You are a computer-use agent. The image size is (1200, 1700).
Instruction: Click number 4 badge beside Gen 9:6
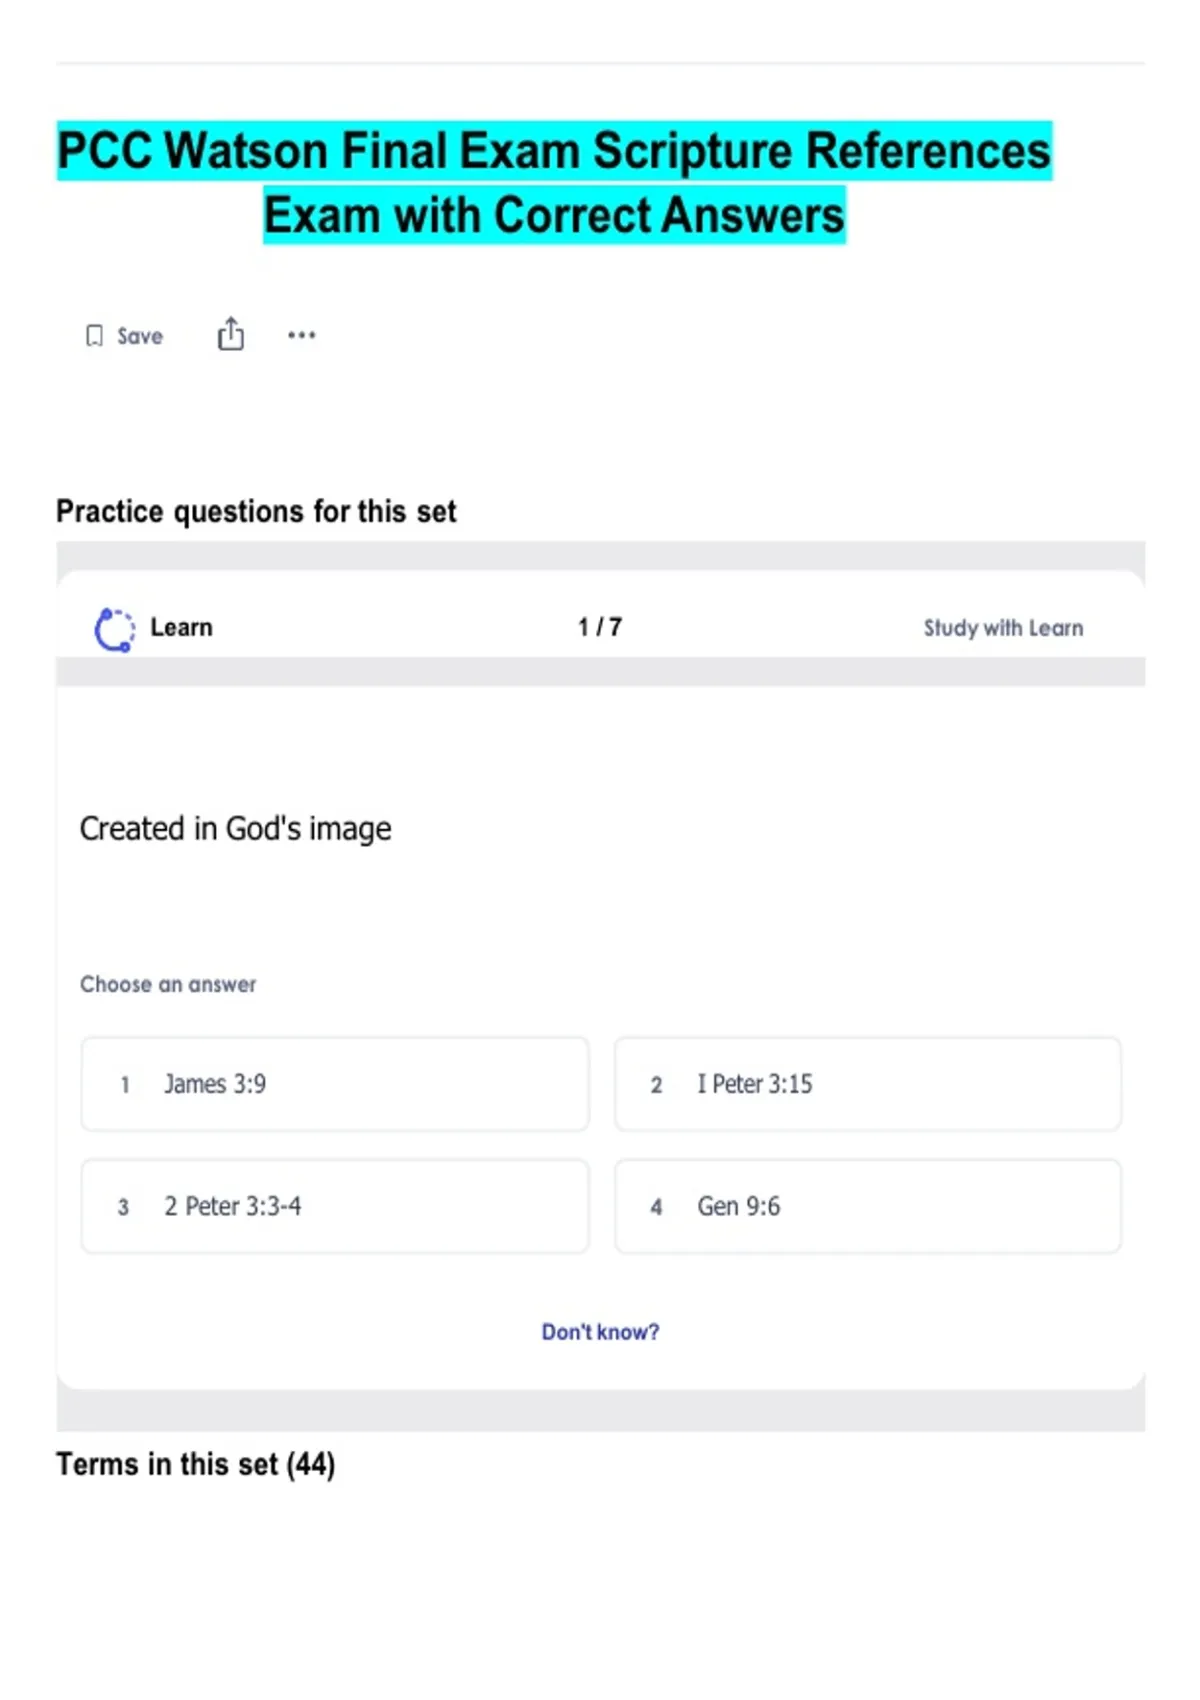click(656, 1207)
